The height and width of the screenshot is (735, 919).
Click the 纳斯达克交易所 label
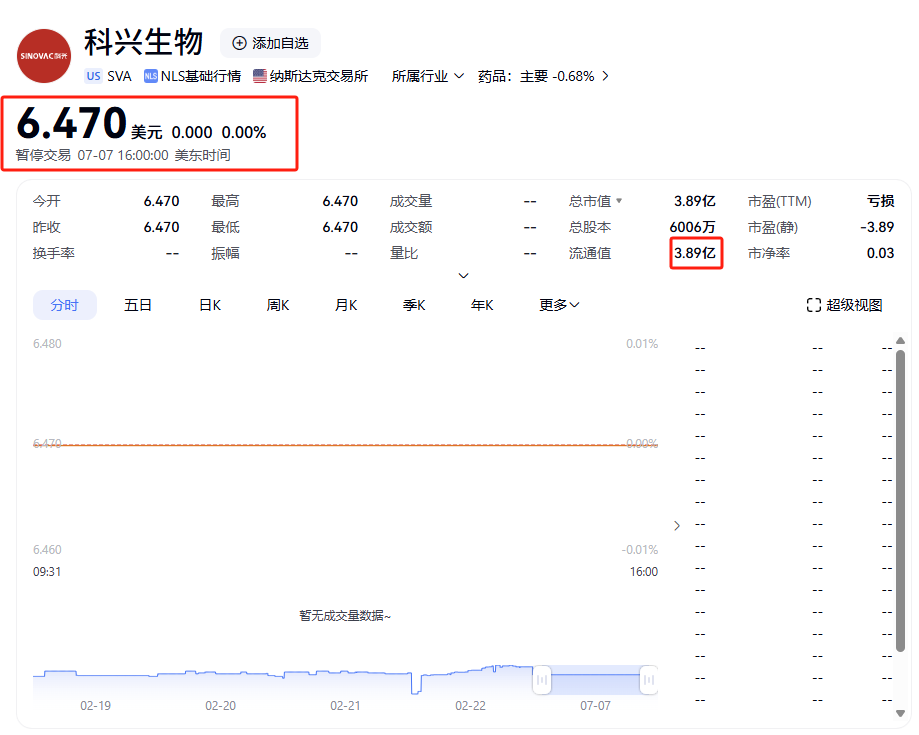pyautogui.click(x=319, y=76)
